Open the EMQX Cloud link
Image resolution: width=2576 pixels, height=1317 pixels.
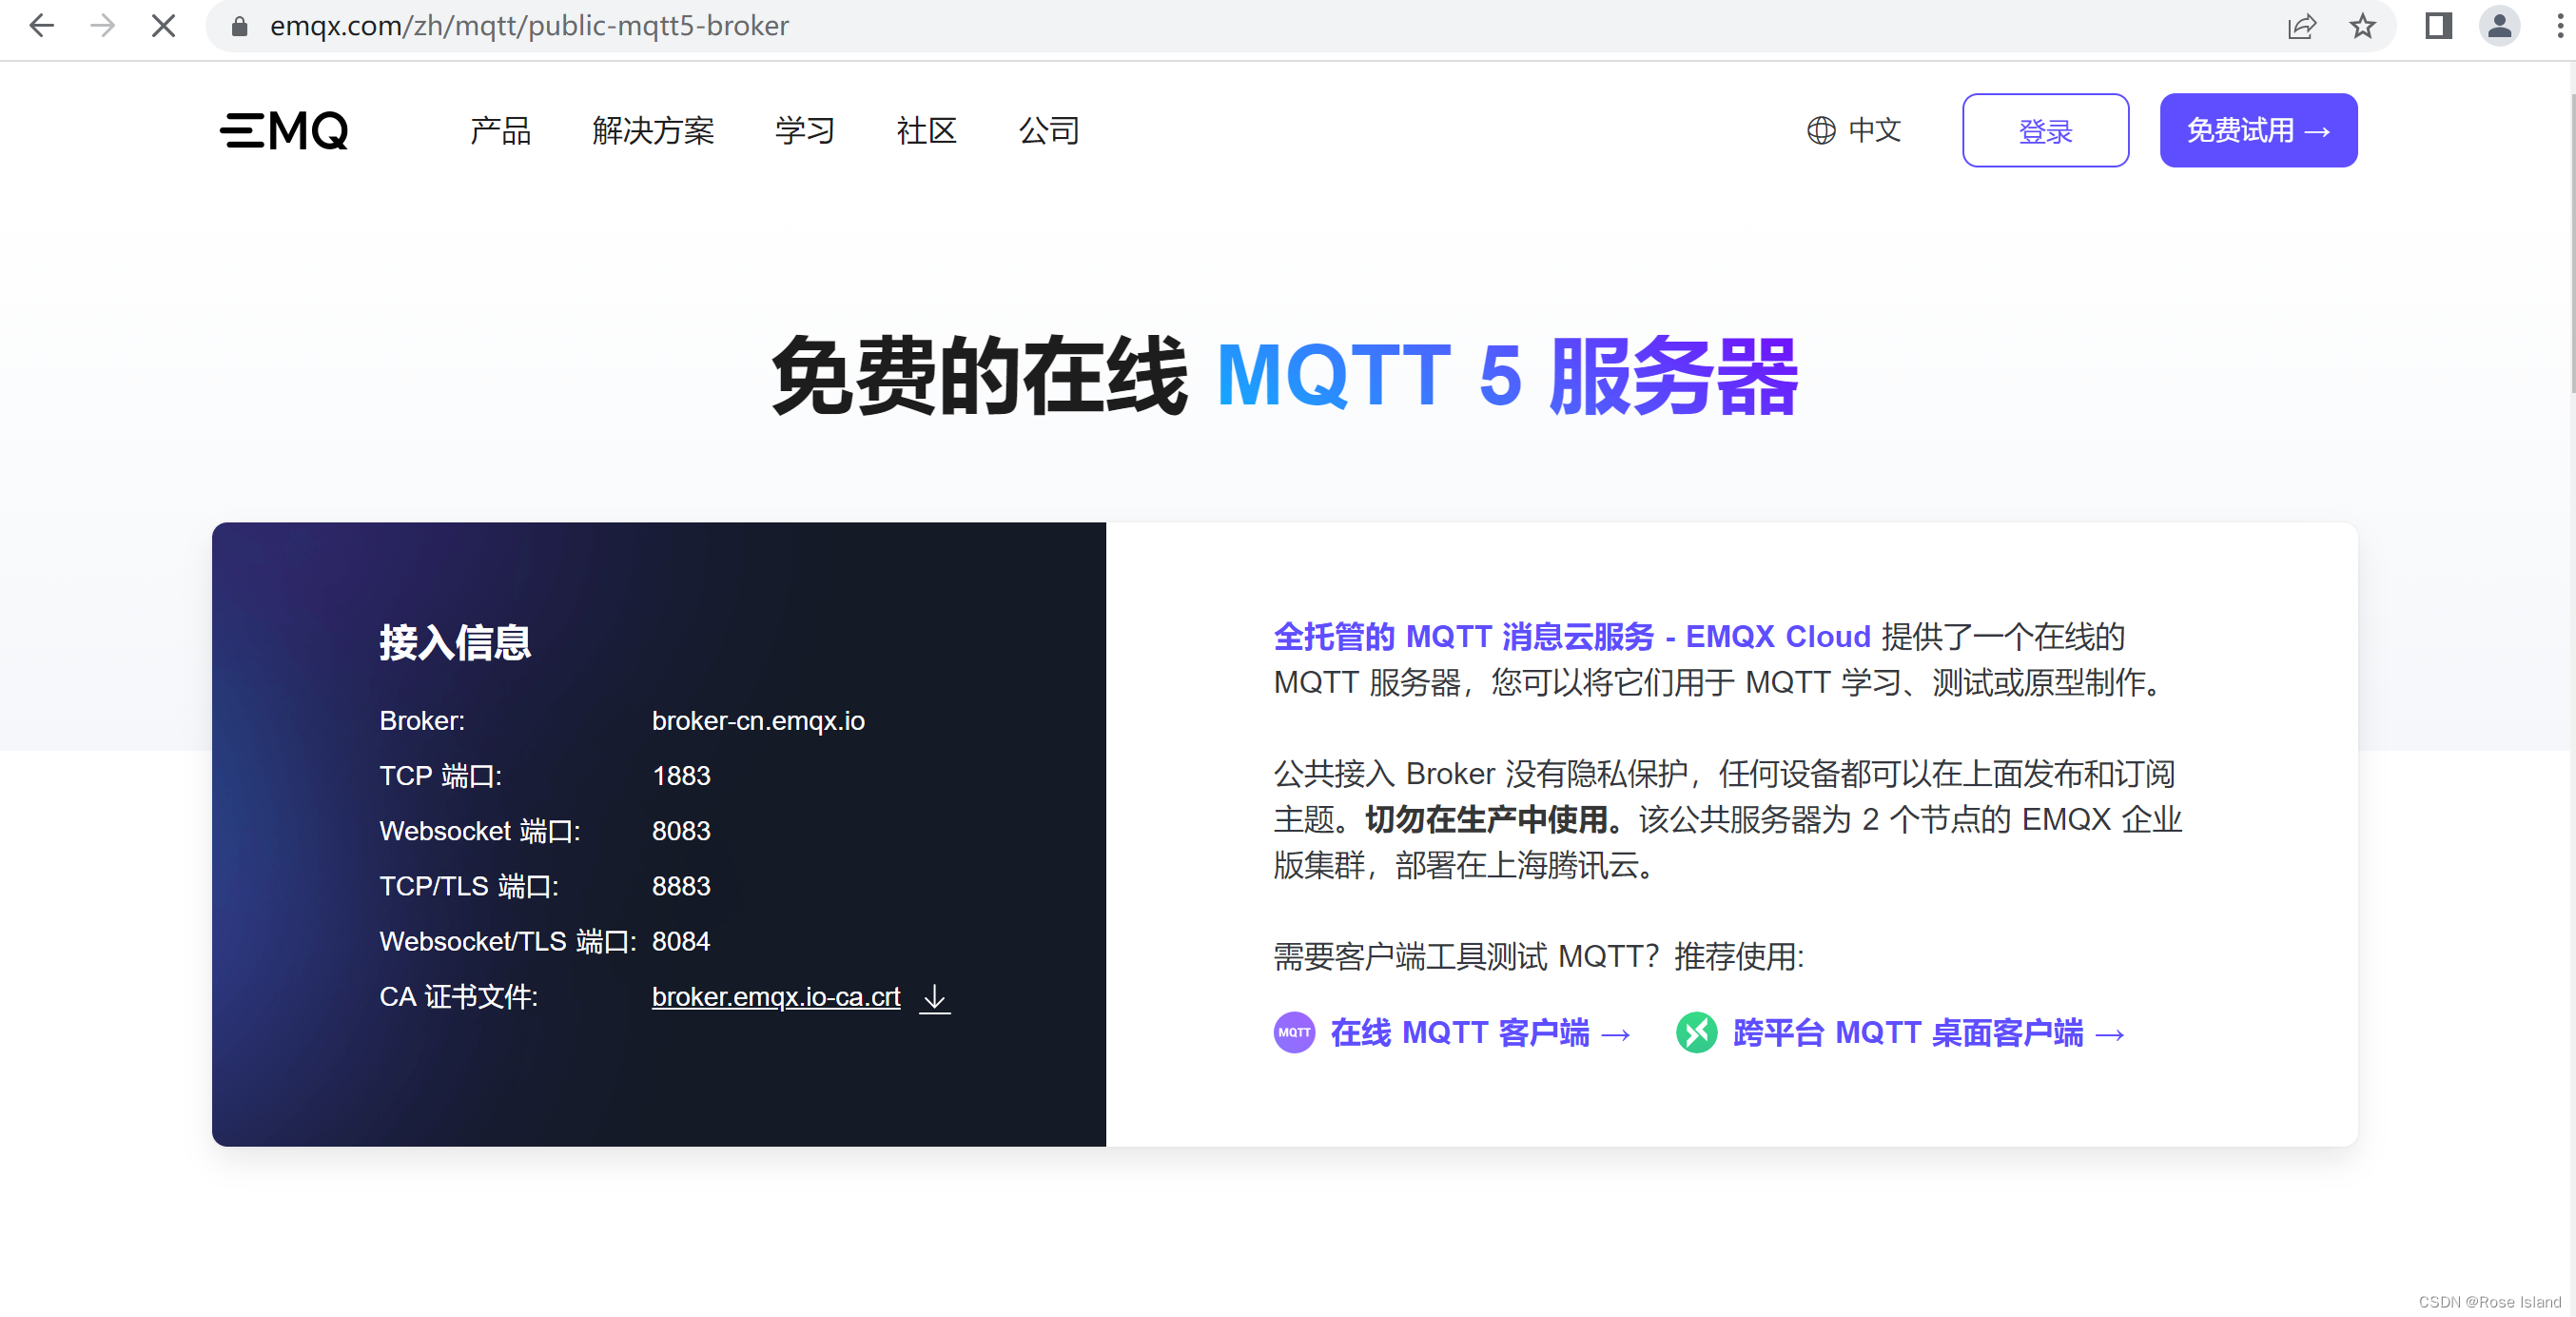(1777, 636)
